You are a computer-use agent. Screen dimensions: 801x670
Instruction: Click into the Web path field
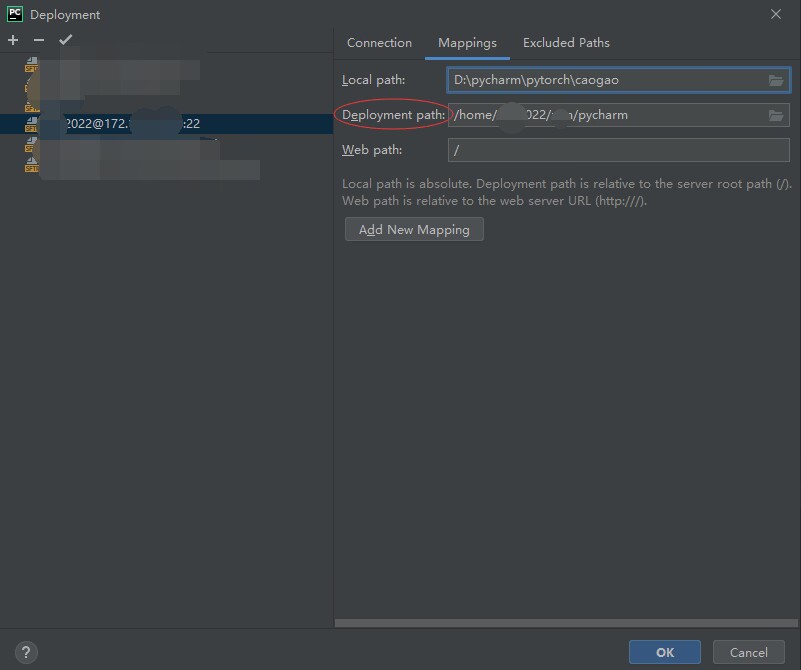click(x=618, y=150)
